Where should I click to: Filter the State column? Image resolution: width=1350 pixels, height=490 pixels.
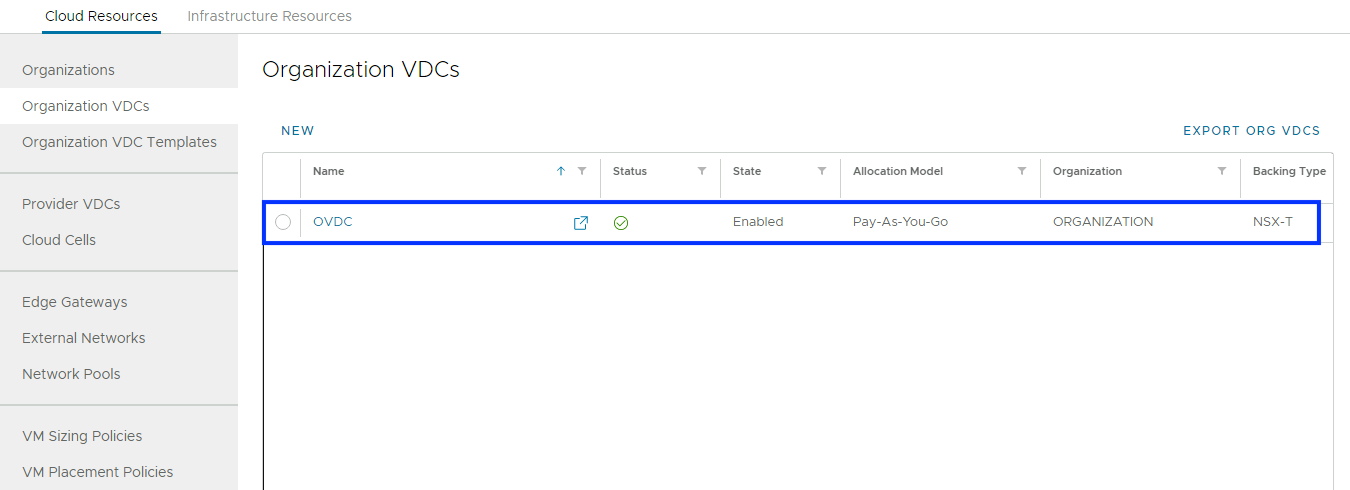pos(822,171)
